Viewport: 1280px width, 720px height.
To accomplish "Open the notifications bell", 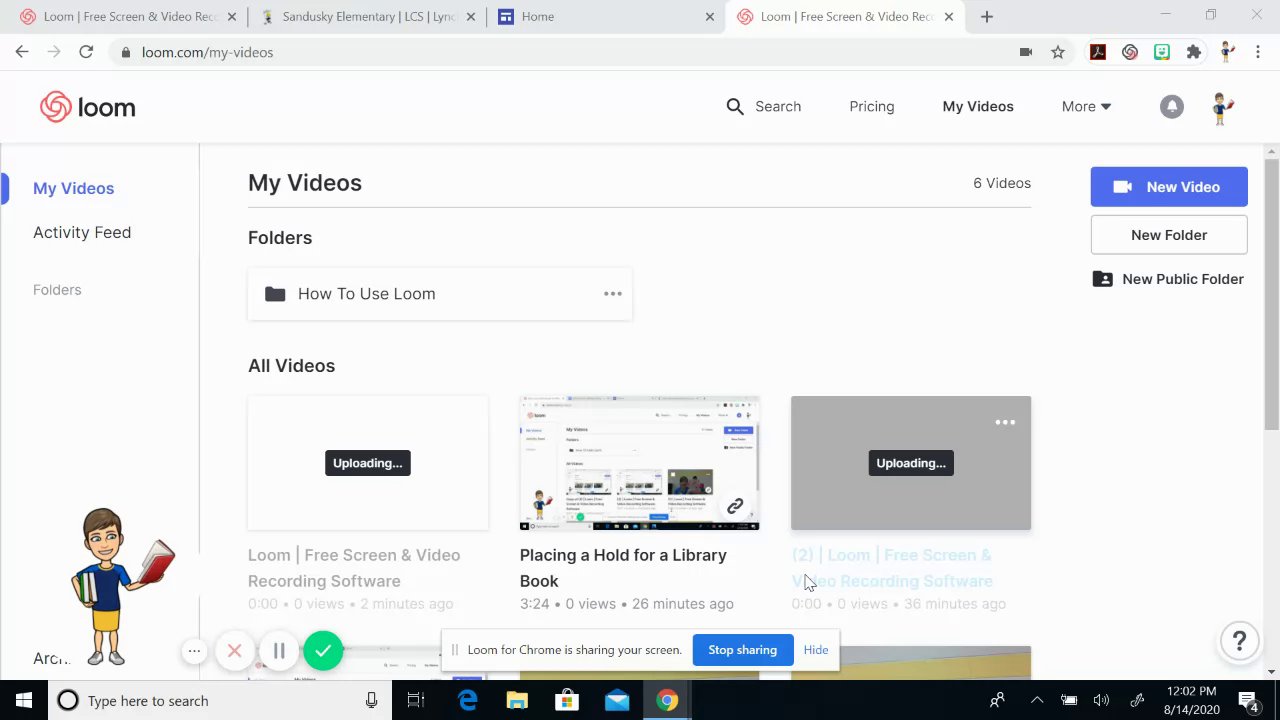I will click(x=1171, y=106).
